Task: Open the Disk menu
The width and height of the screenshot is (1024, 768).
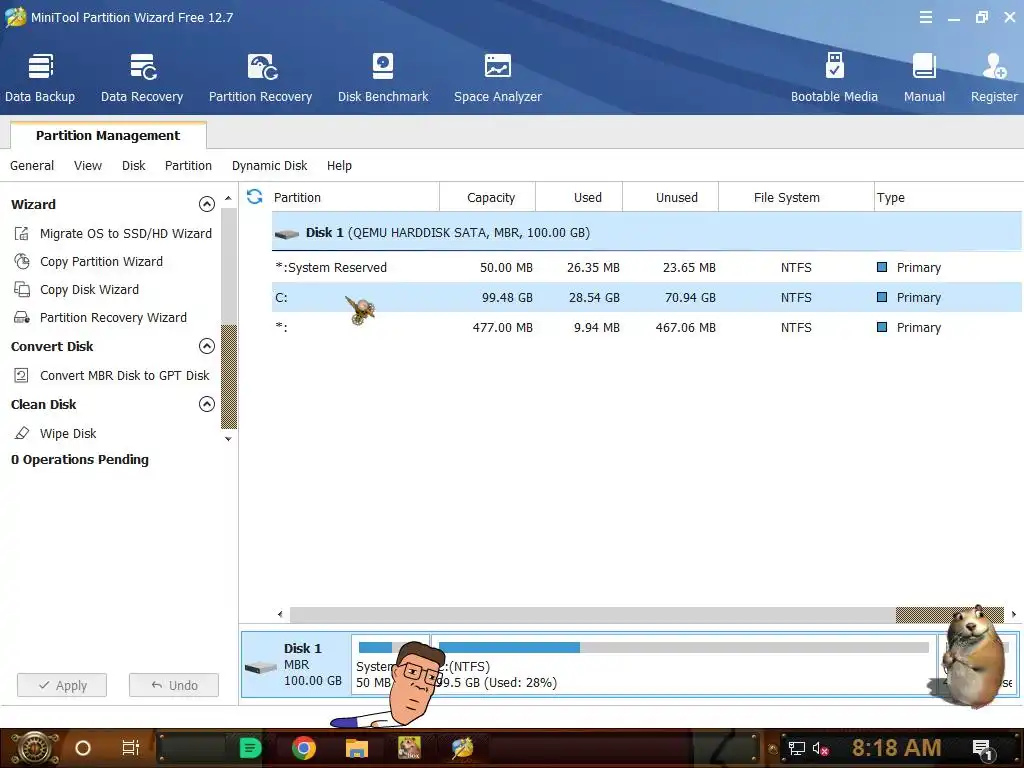Action: pos(134,165)
